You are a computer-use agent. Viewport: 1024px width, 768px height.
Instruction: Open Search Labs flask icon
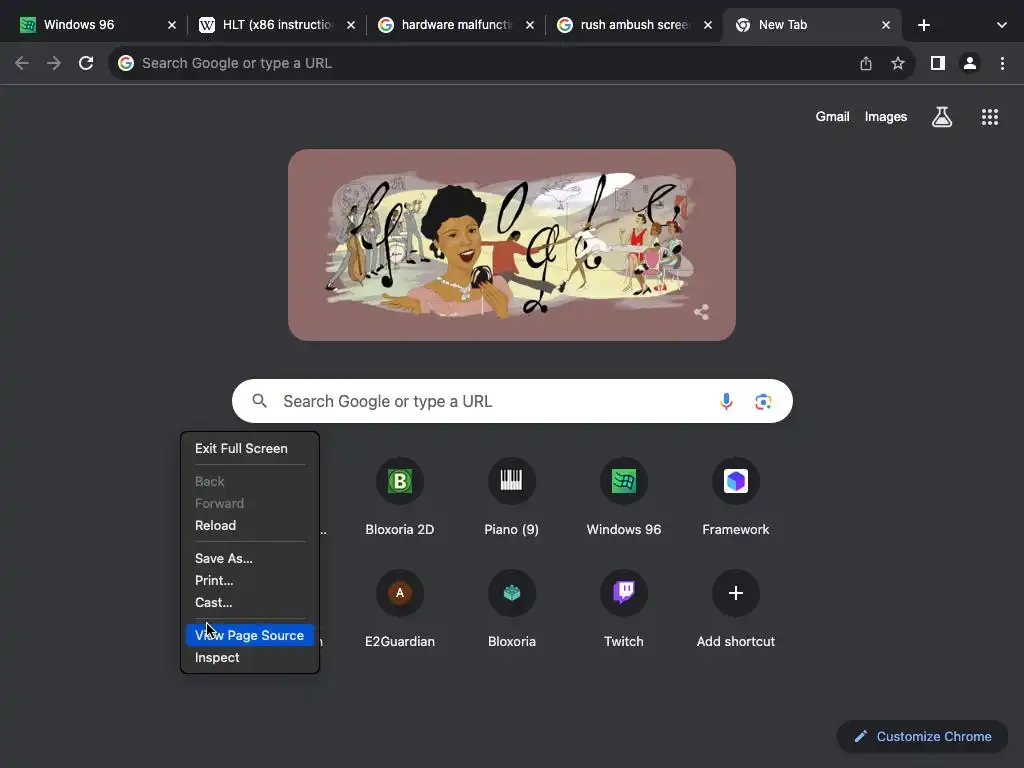pos(941,117)
